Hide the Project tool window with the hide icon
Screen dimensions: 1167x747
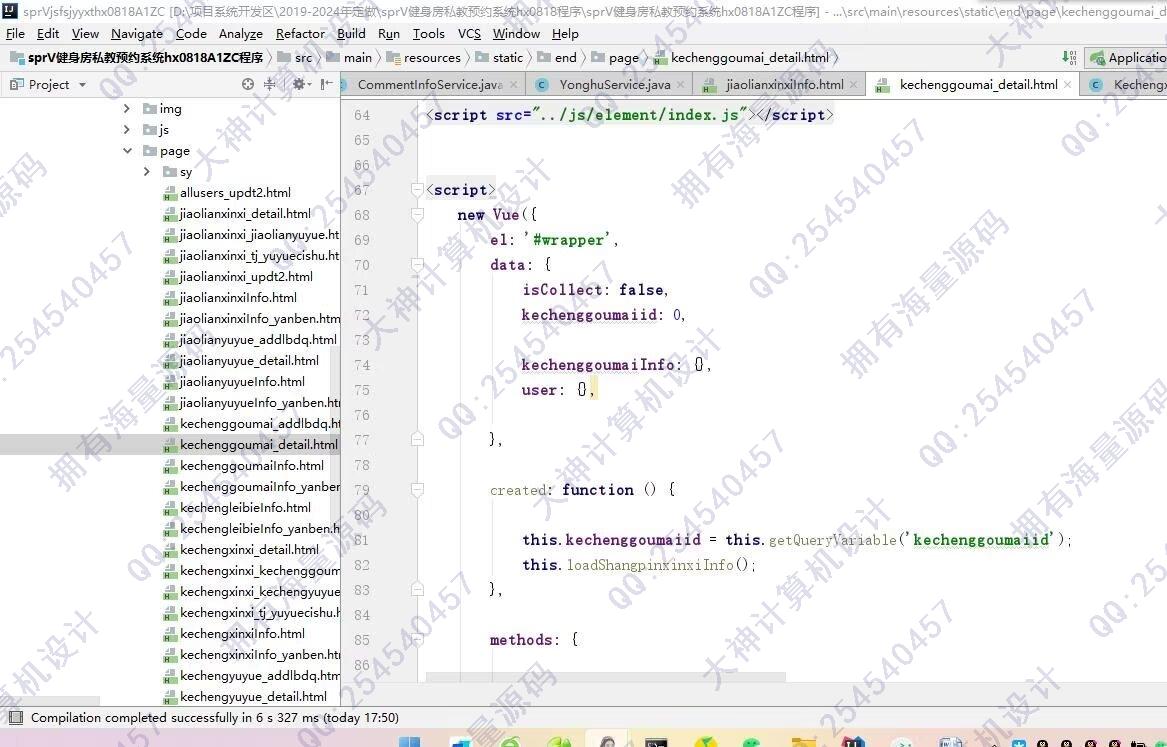click(x=326, y=84)
